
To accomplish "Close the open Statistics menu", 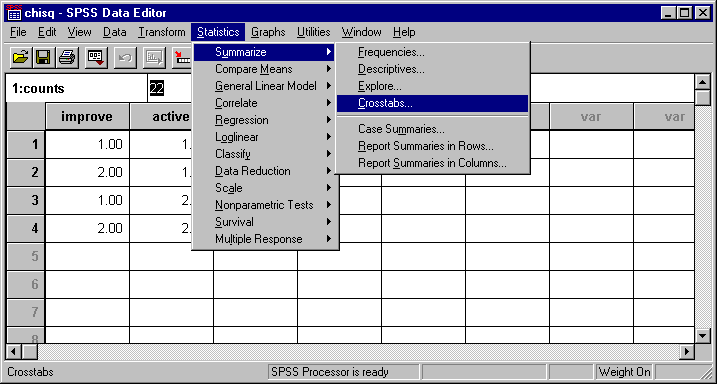I will (218, 32).
